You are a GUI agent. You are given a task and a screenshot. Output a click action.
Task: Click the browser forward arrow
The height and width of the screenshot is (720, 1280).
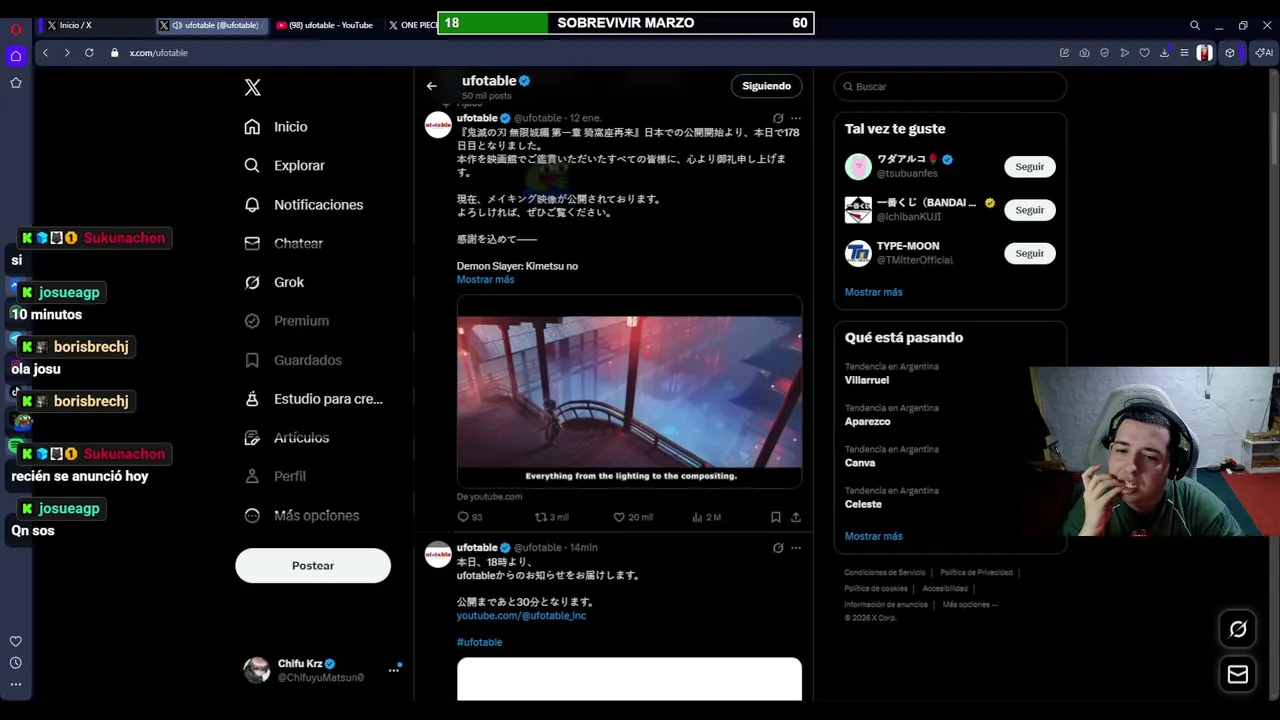tap(67, 53)
